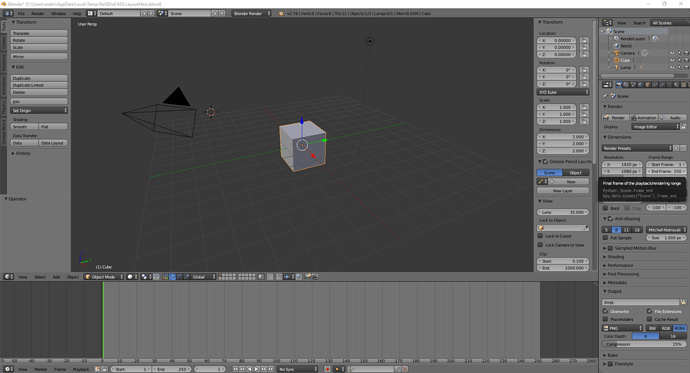Add a render preset with plus icon

tap(676, 148)
